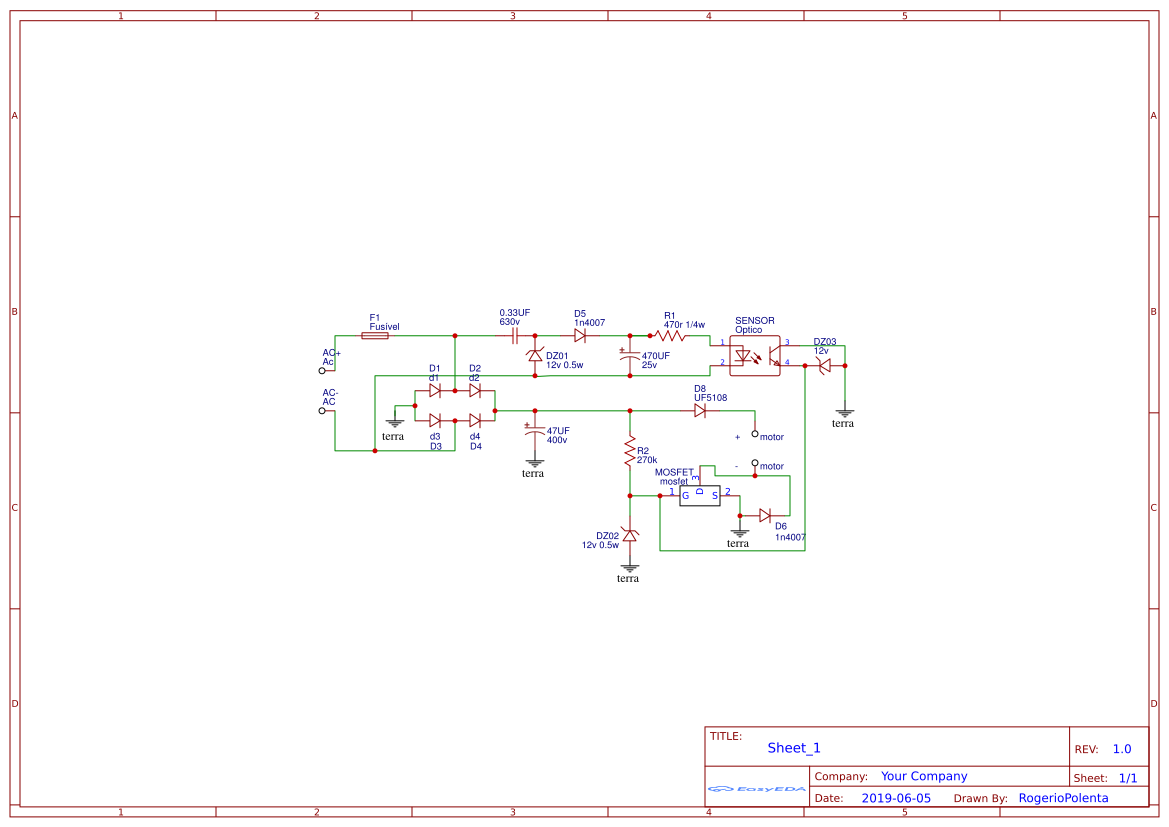
Task: Select the '470r 1/4w' value label
Action: click(x=684, y=325)
